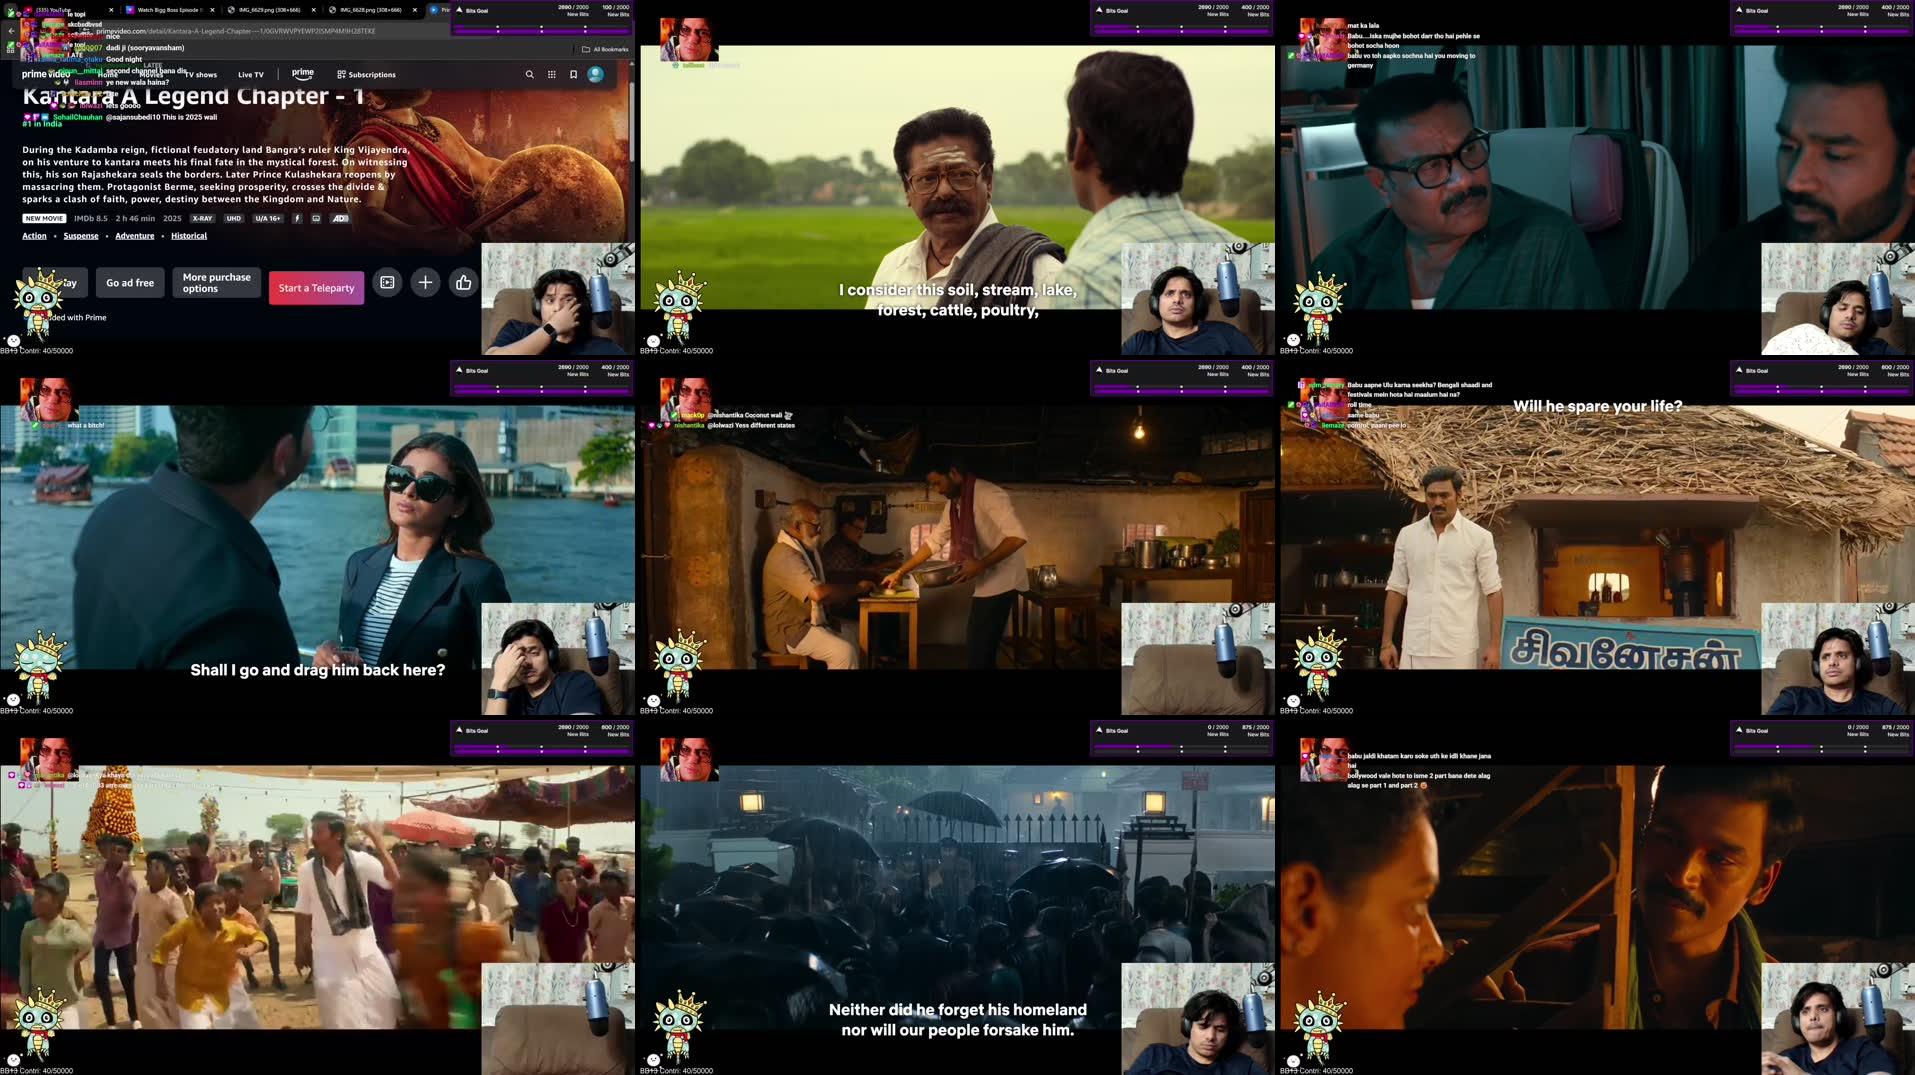The image size is (1915, 1075).
Task: Close the YouTube browser tab
Action: tap(111, 10)
